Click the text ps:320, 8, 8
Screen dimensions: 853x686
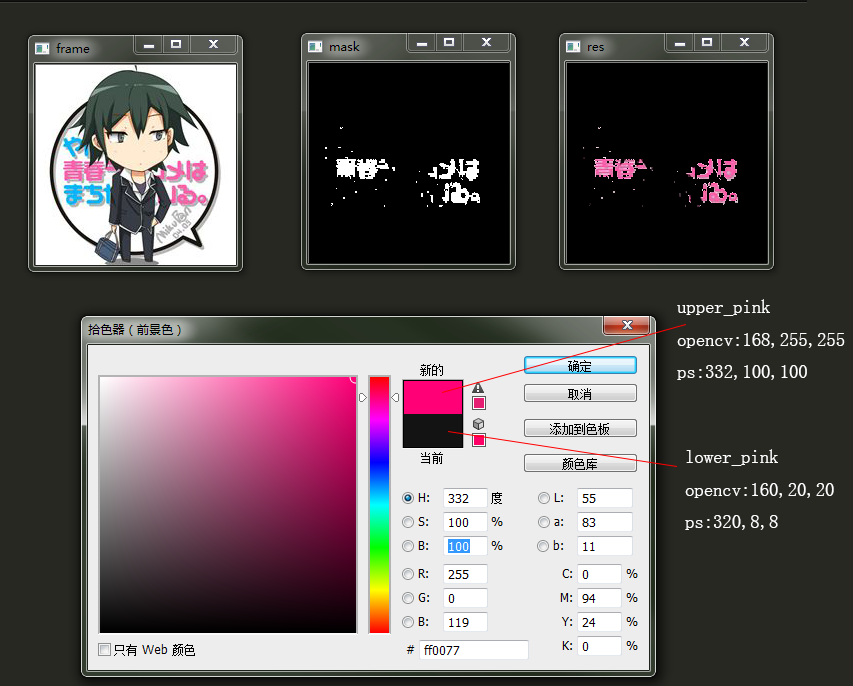click(731, 522)
